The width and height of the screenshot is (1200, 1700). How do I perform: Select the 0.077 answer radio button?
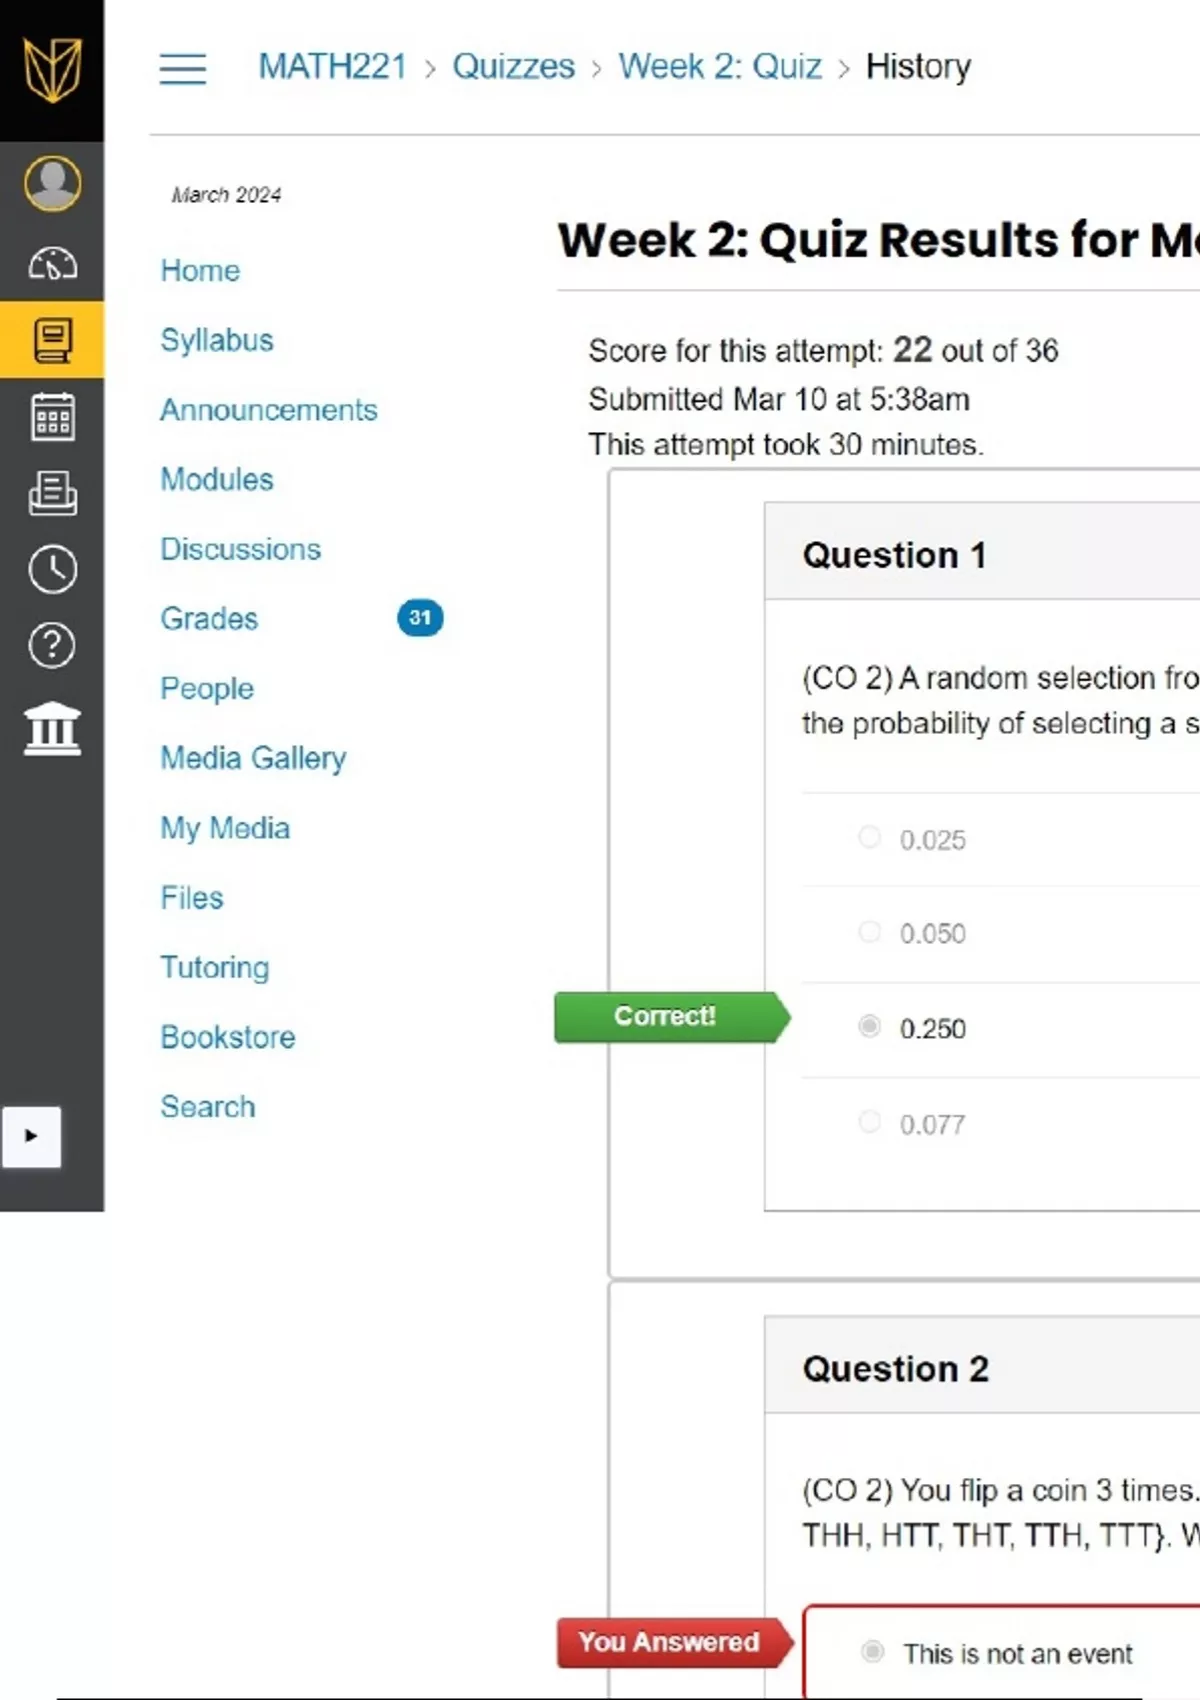(870, 1122)
